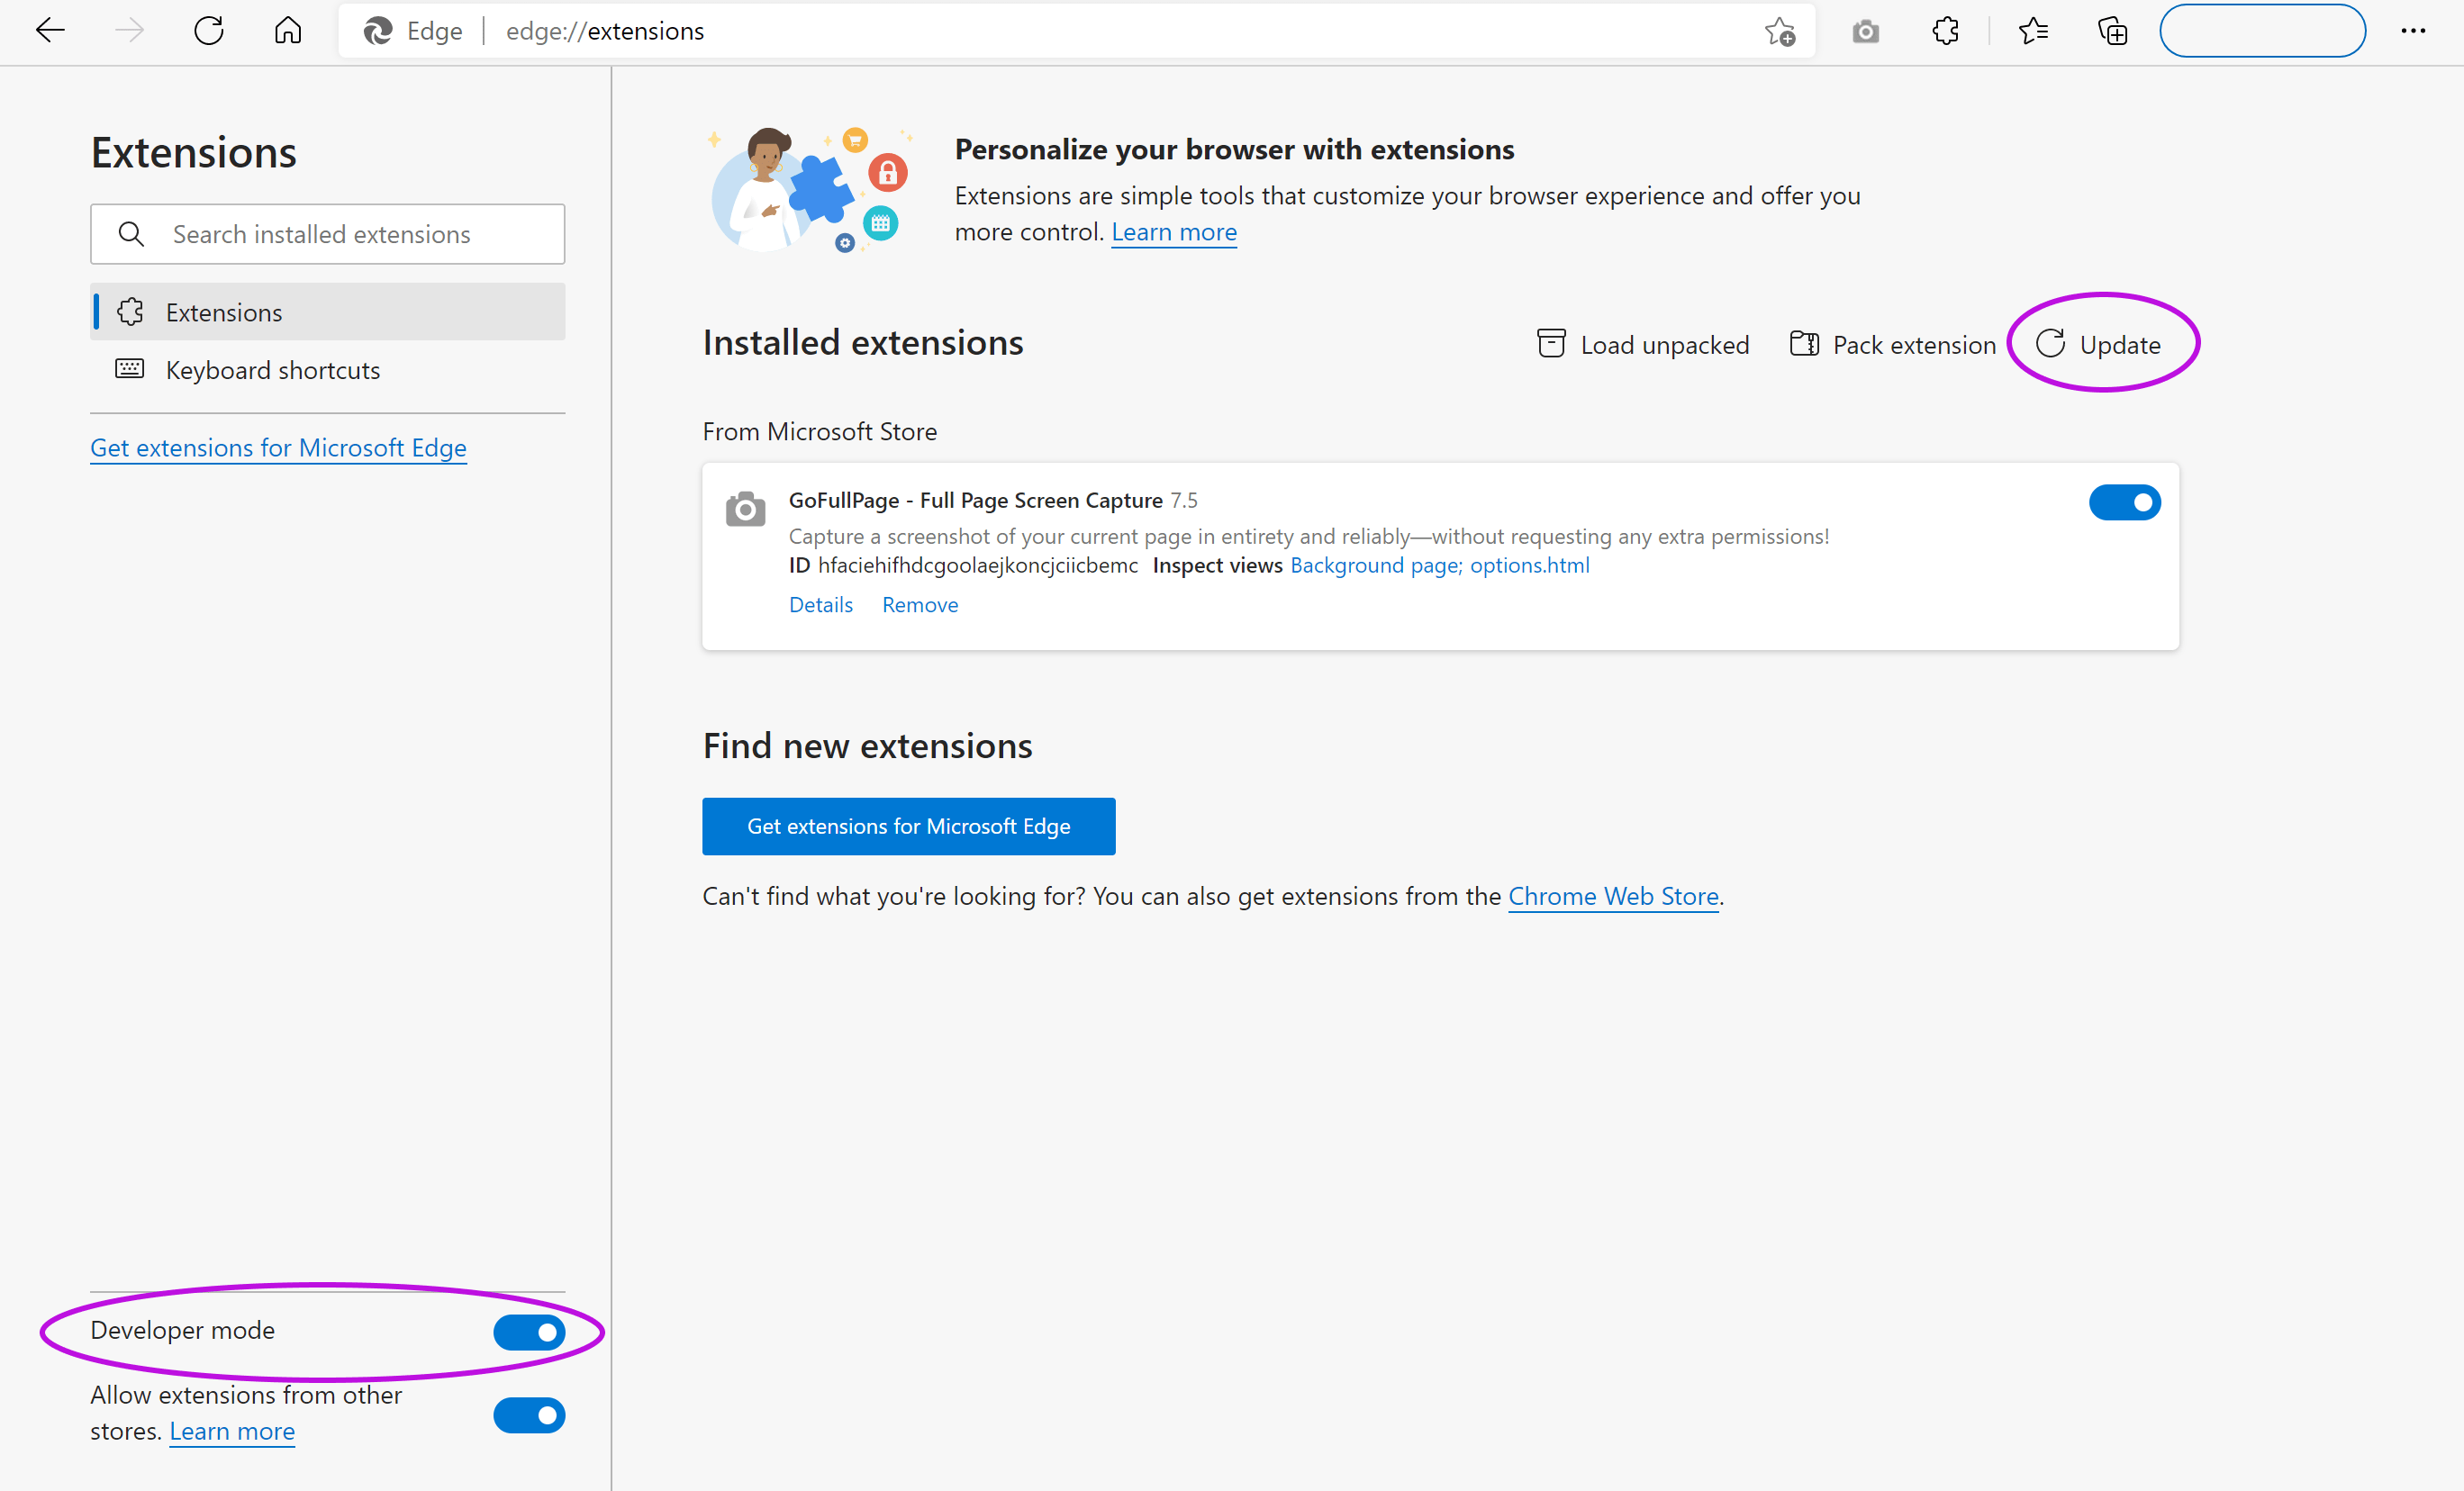Screen dimensions: 2464x1491
Task: Open Keyboard shortcuts in the sidebar
Action: [x=273, y=370]
